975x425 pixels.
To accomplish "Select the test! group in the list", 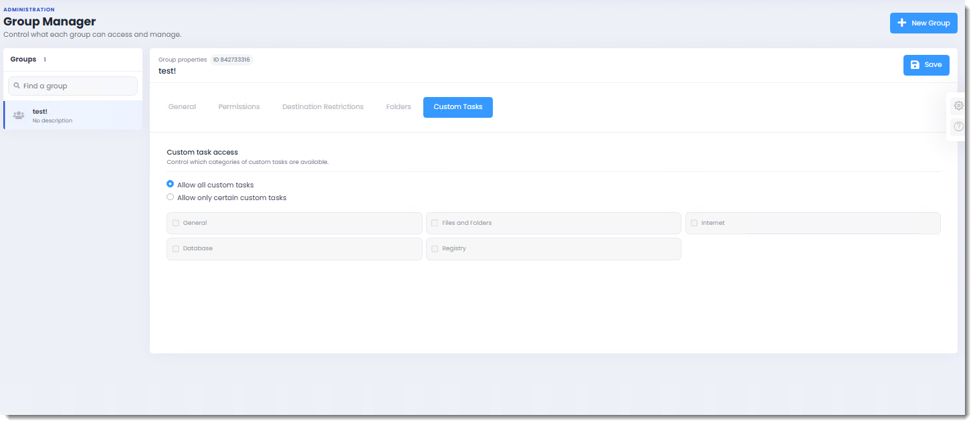I will [73, 115].
